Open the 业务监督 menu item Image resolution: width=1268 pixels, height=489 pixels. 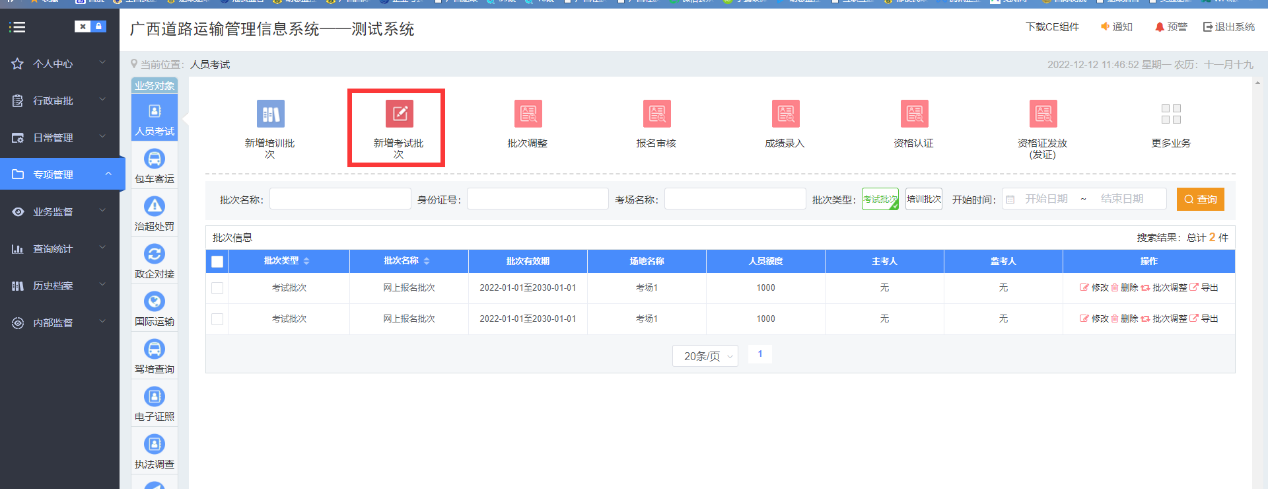tap(60, 211)
